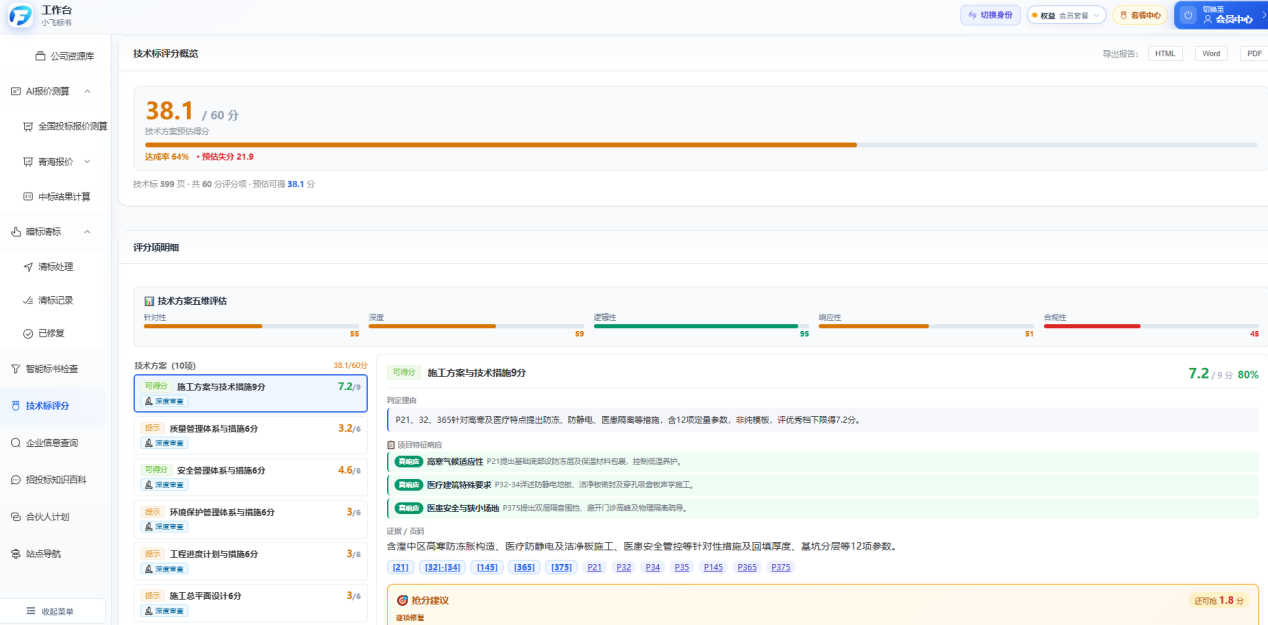Click the 企业信息查询 magnifier icon
Image resolution: width=1268 pixels, height=625 pixels.
(x=16, y=442)
